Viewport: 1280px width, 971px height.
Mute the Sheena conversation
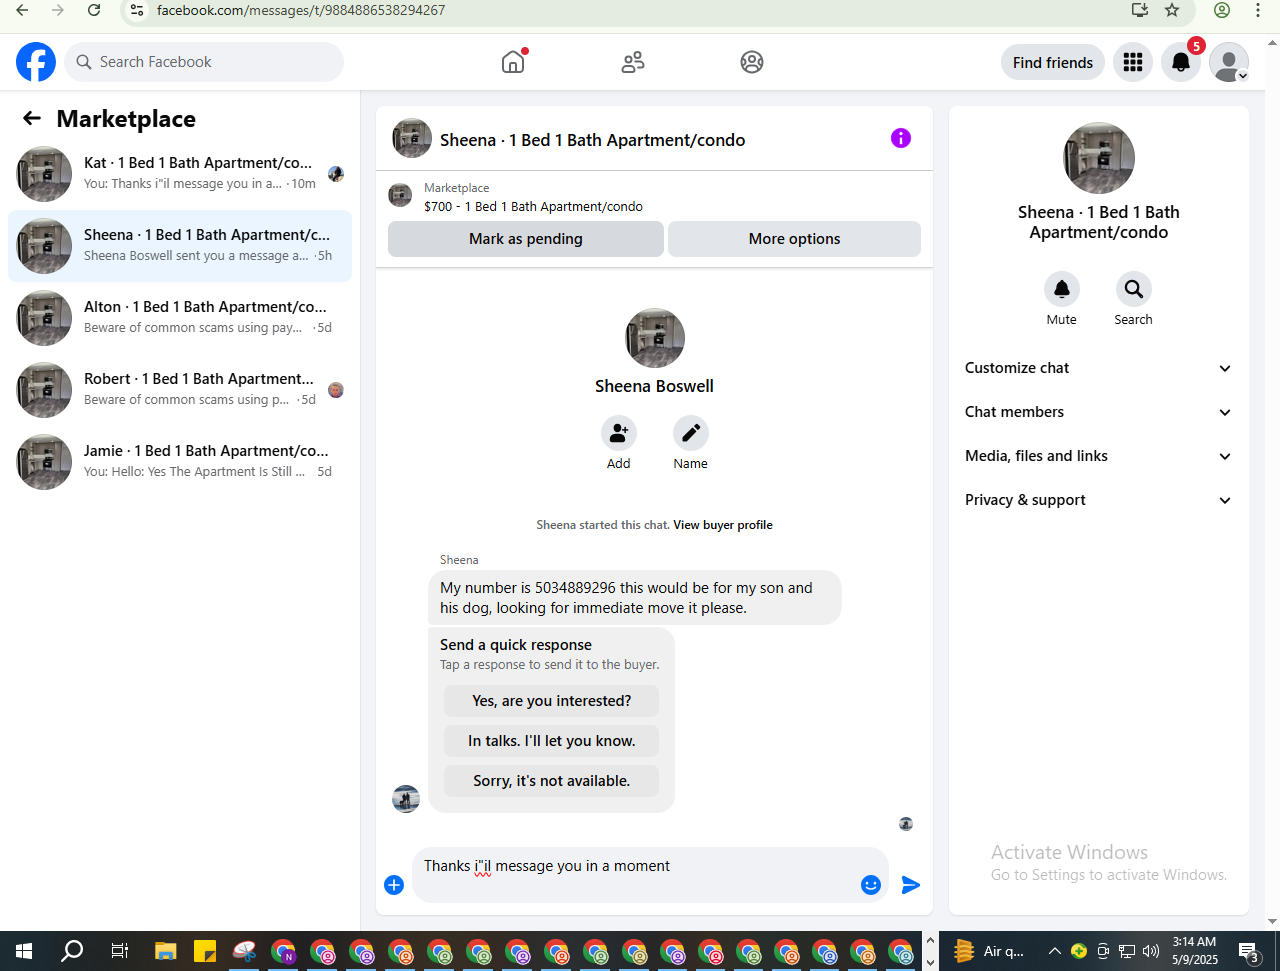point(1062,289)
